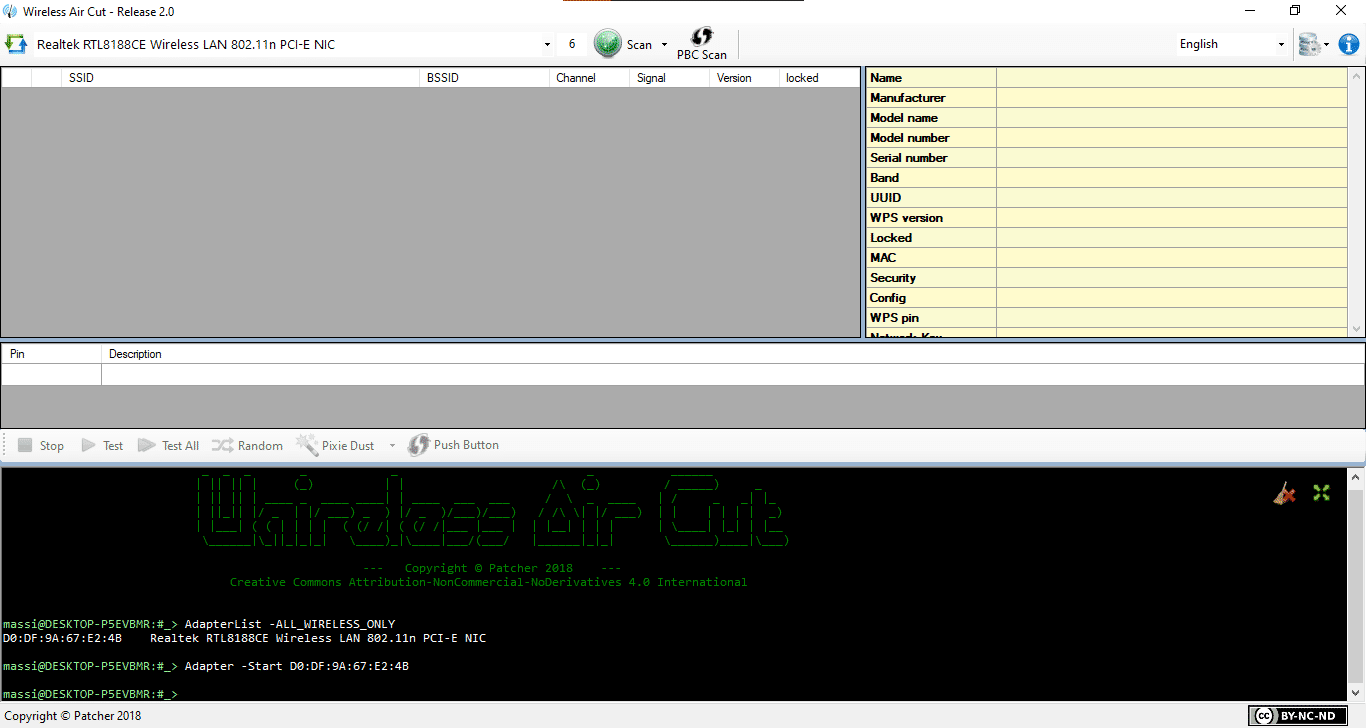Screen dimensions: 1366x728
Task: Select the Serial number property row
Action: click(x=1107, y=158)
